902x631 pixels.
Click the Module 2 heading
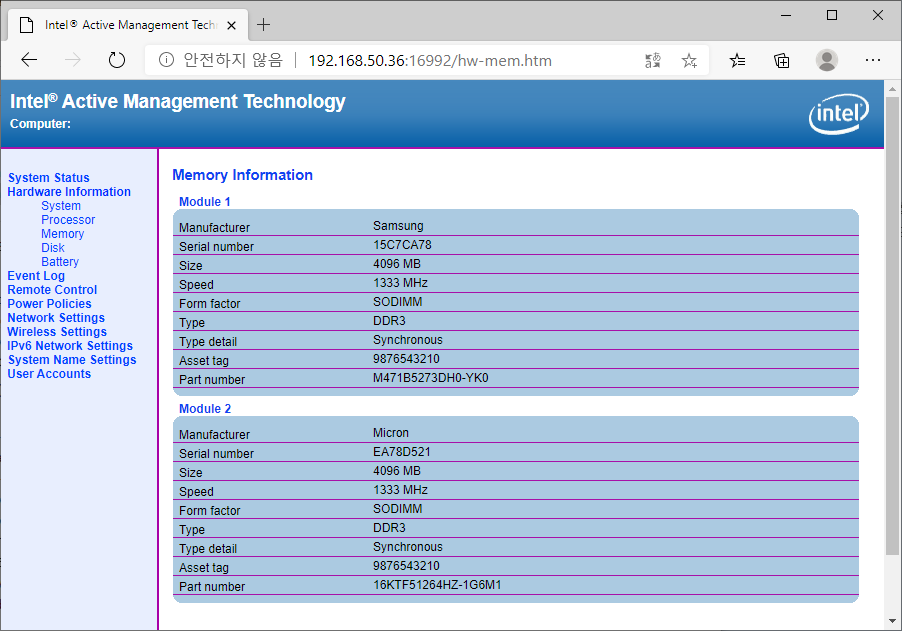(205, 409)
